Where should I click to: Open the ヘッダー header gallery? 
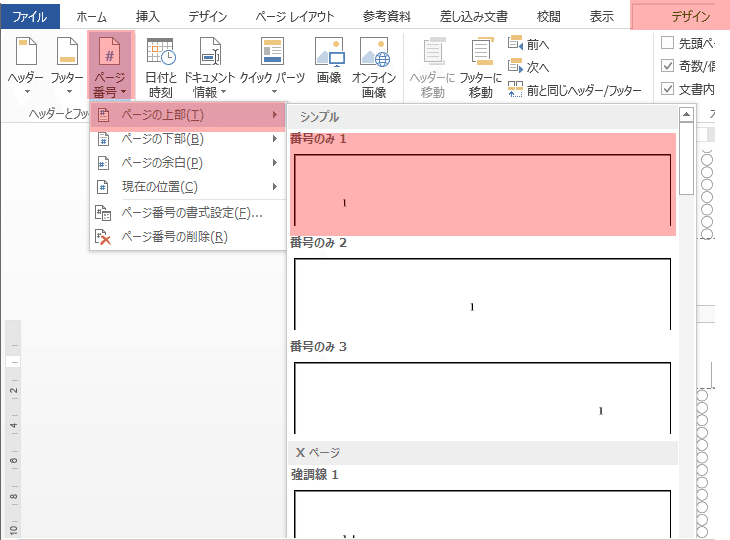tap(26, 65)
